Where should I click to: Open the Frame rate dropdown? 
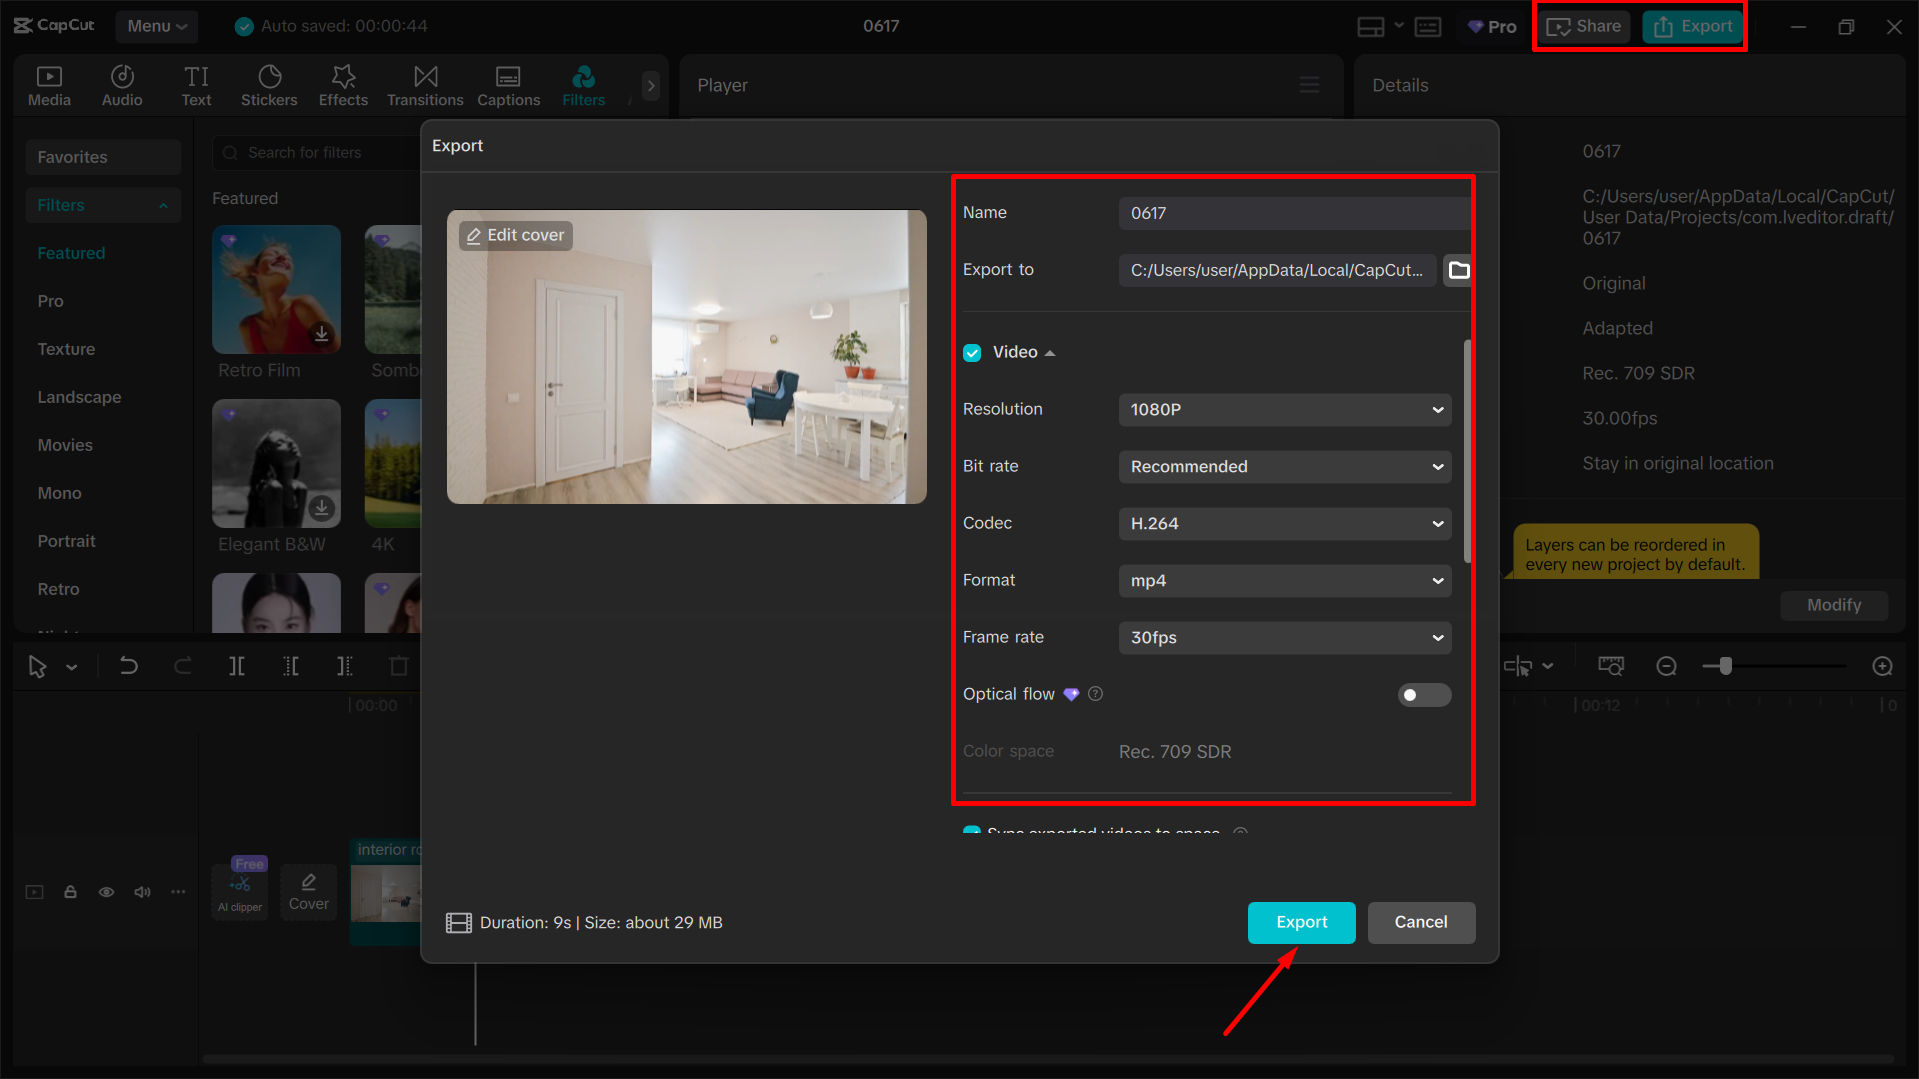point(1284,637)
